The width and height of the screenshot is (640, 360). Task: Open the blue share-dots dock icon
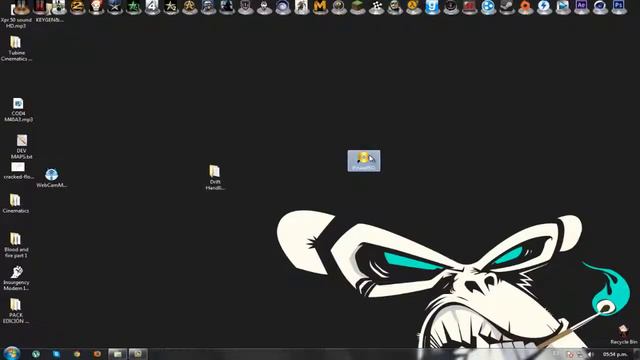click(488, 7)
